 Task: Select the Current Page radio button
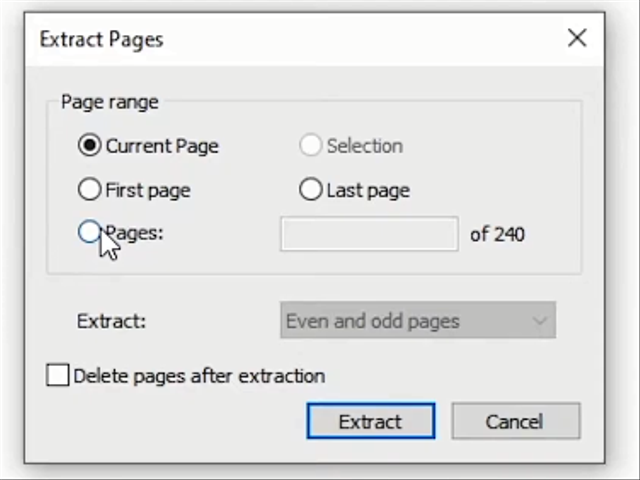[x=90, y=146]
